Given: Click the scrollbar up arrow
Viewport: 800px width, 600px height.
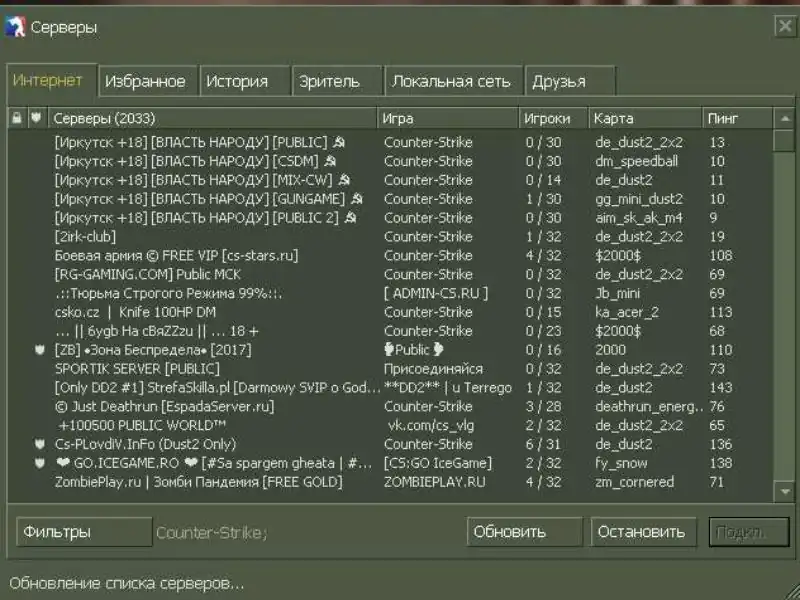Looking at the screenshot, I should click(x=785, y=118).
